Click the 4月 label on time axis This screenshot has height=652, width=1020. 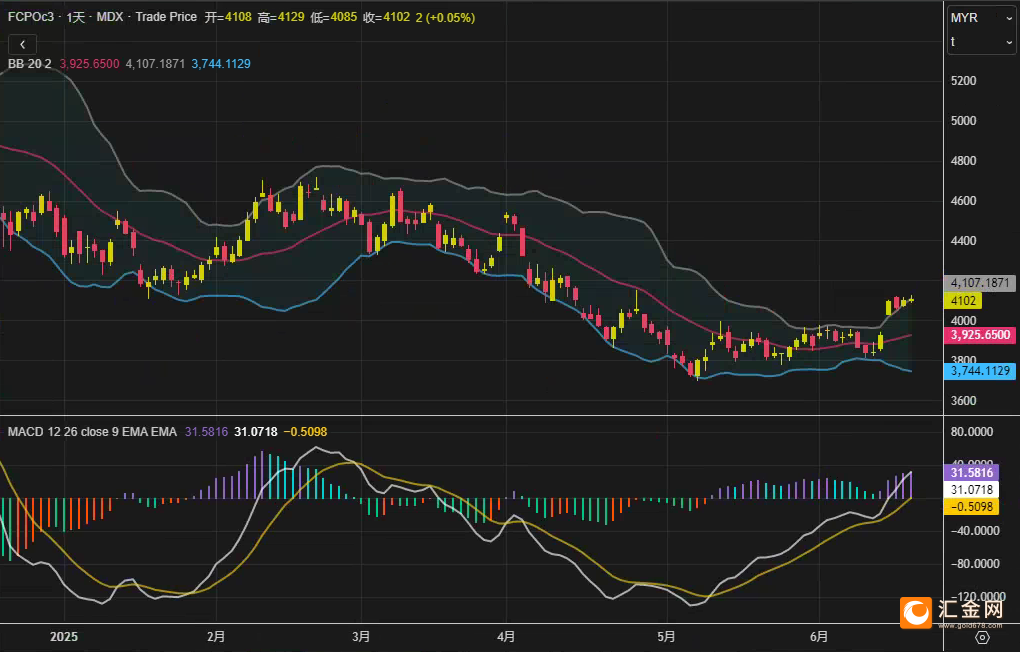[506, 636]
